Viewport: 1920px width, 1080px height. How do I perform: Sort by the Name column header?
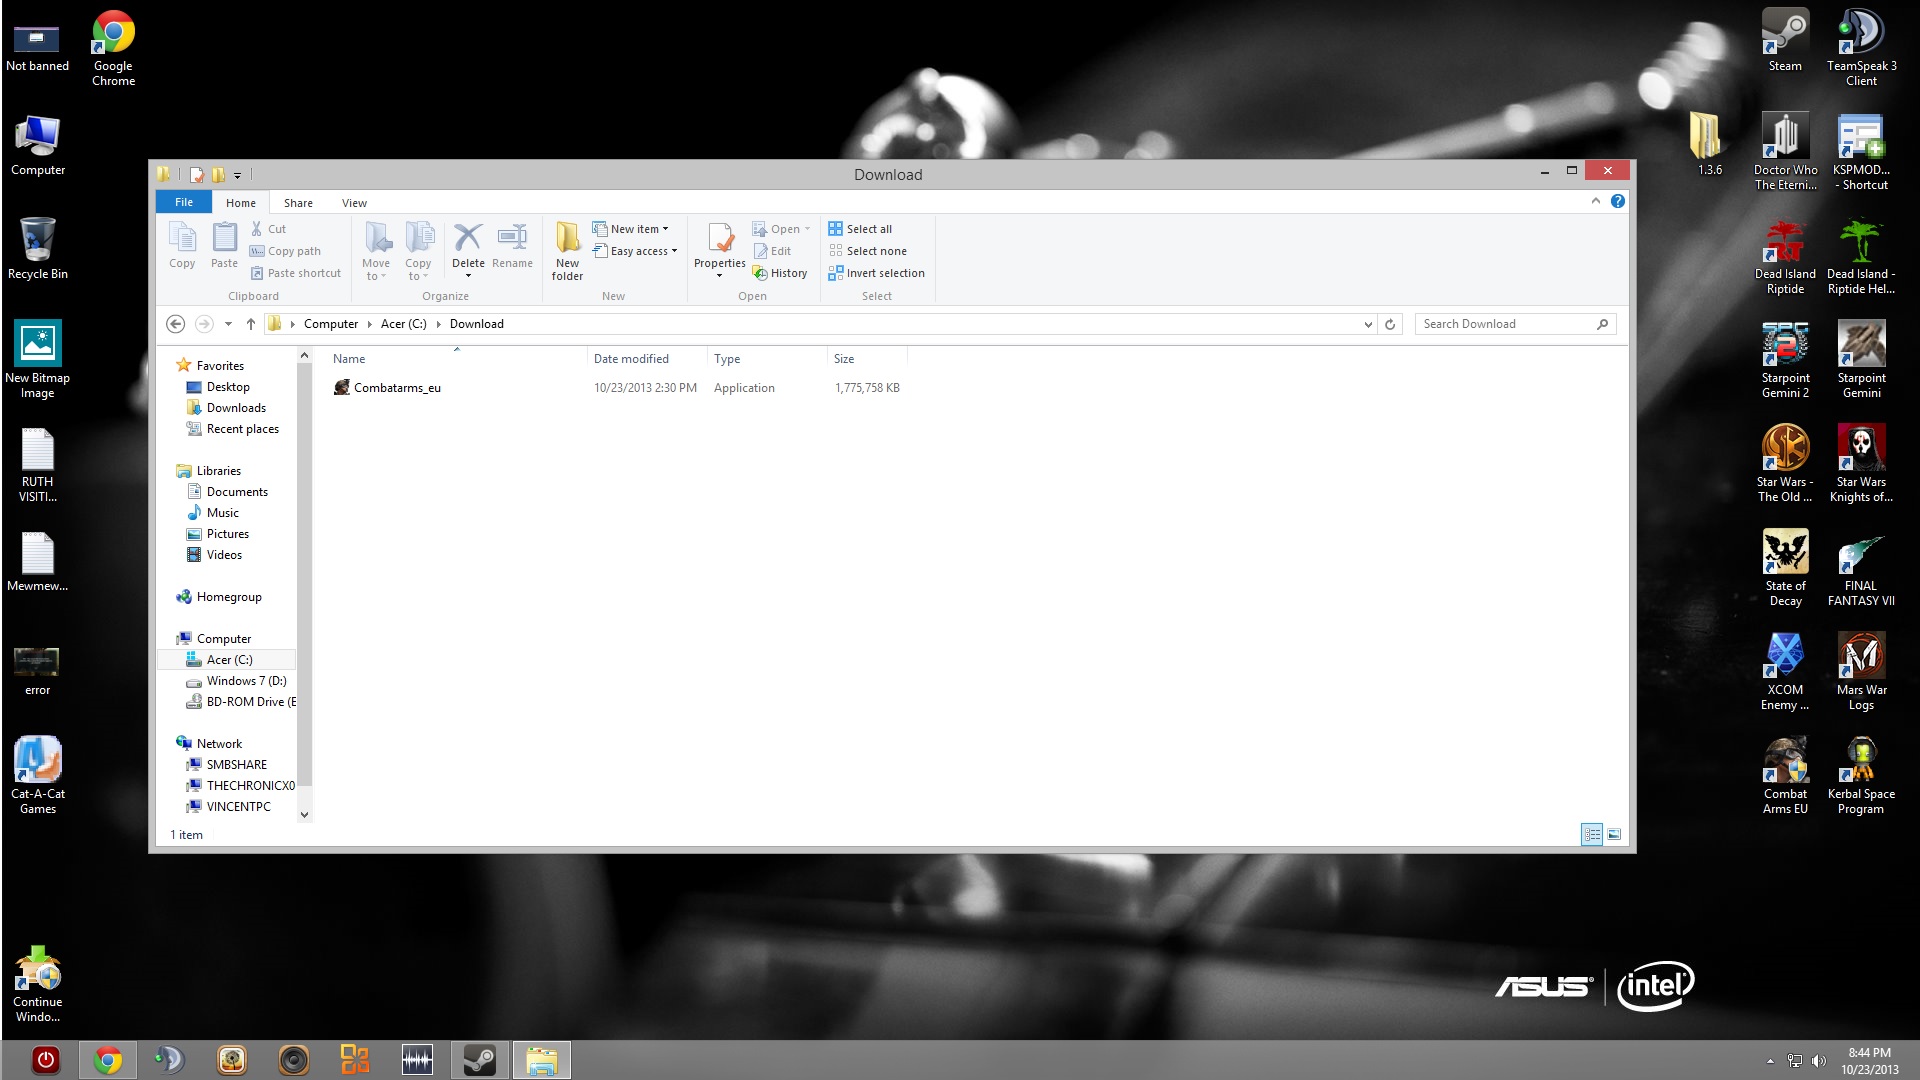coord(349,359)
